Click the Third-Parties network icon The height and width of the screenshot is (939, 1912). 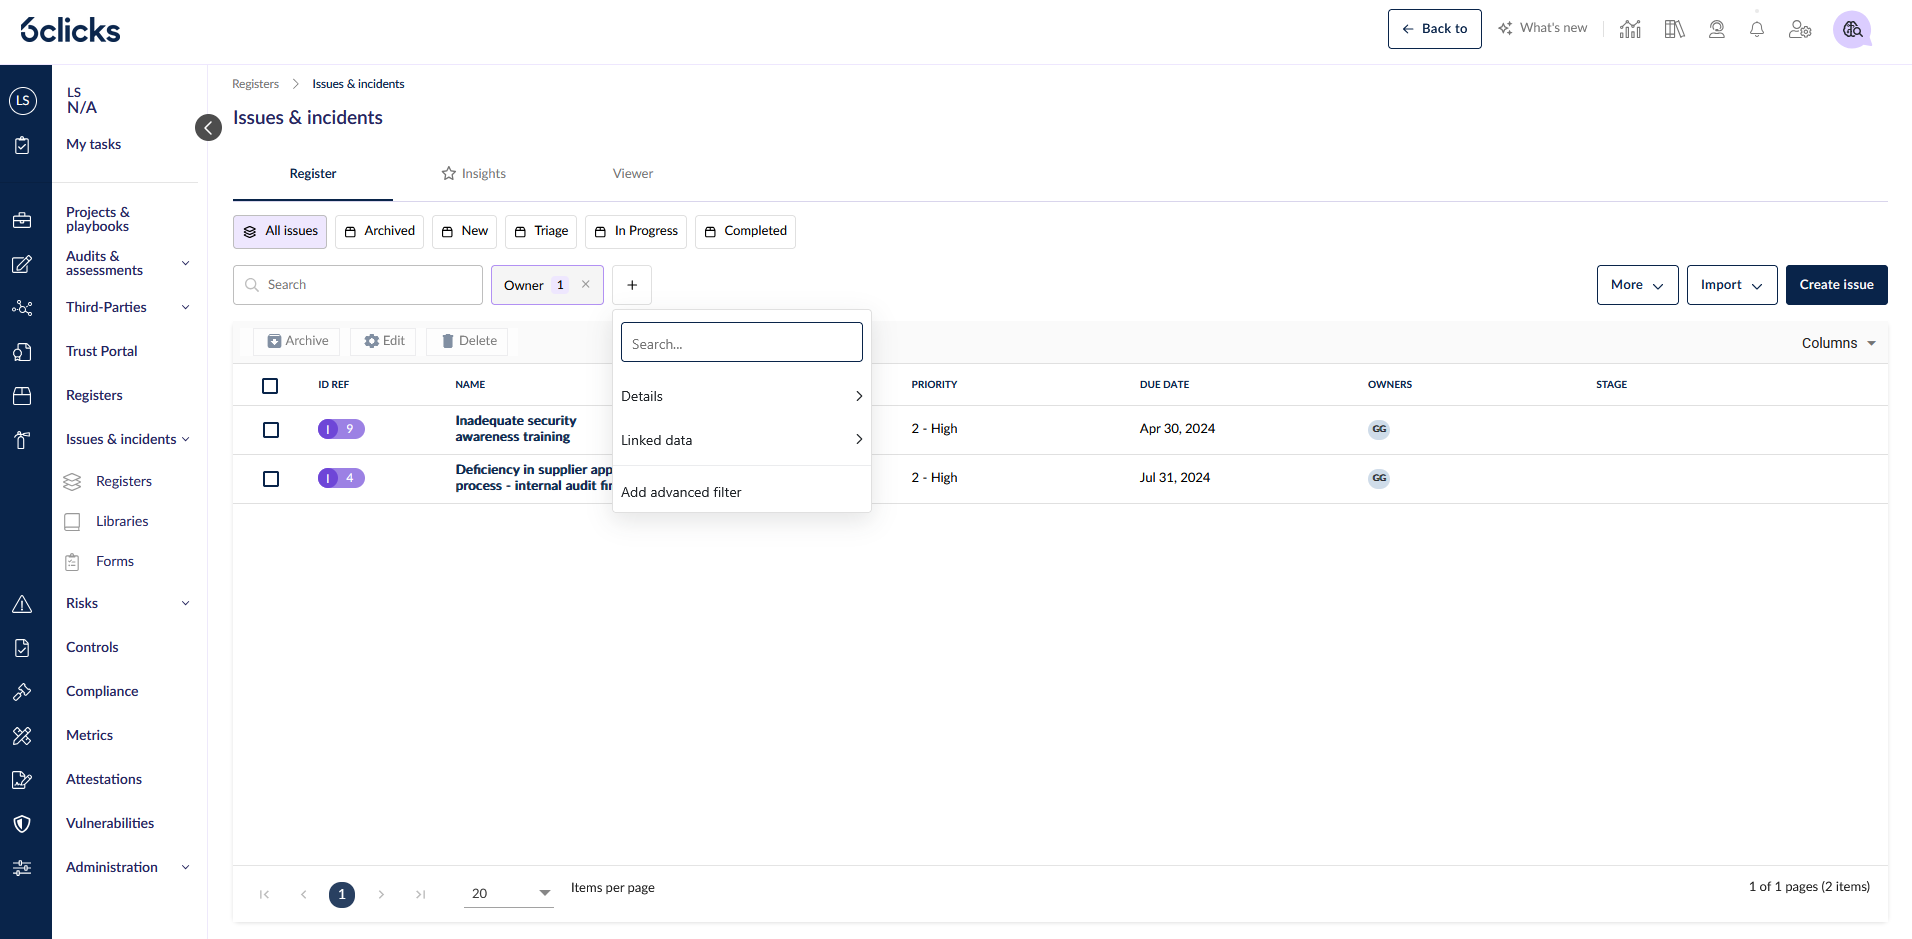[22, 308]
